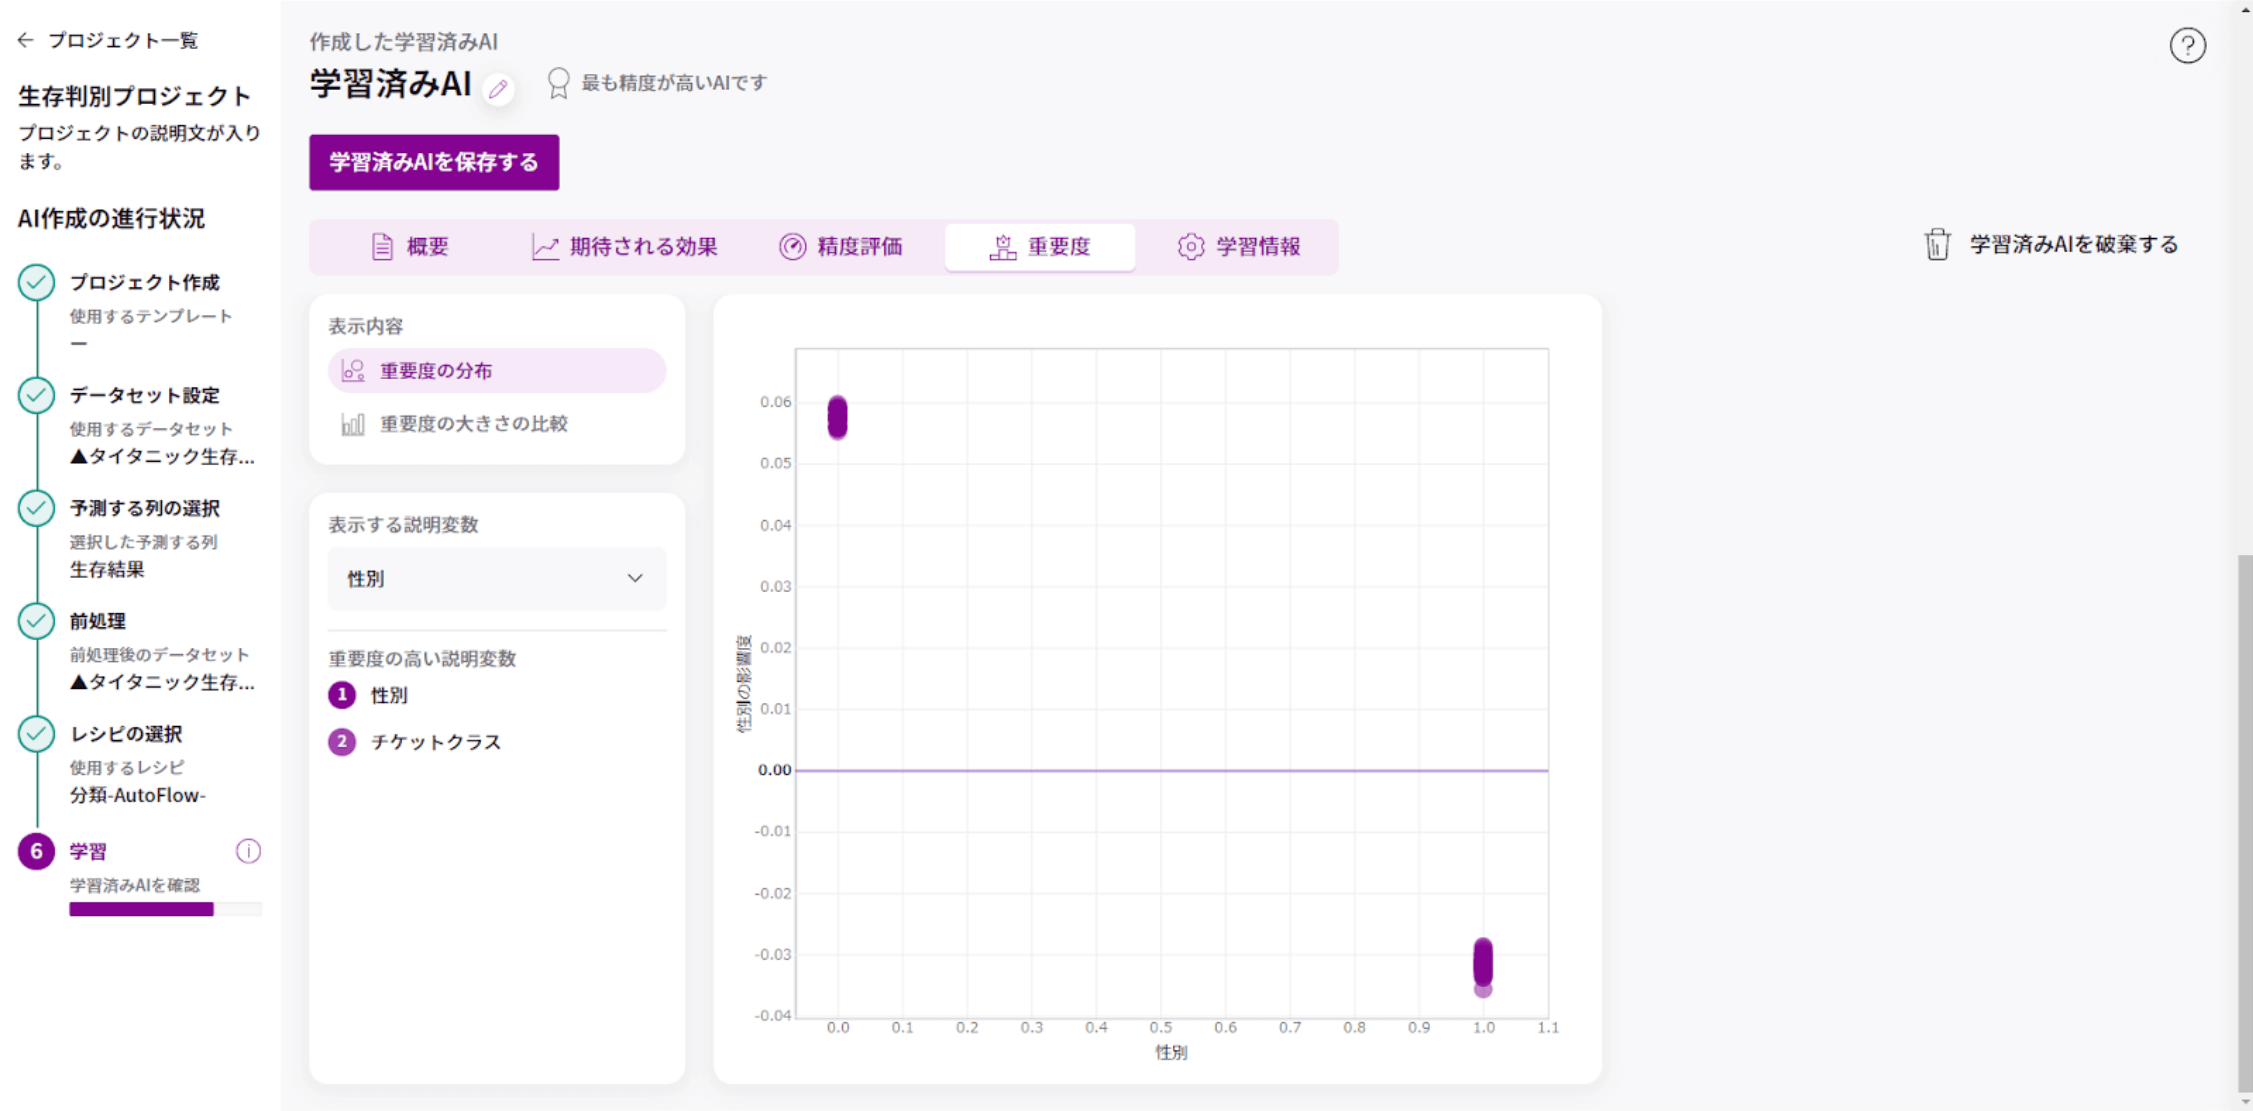
Task: Click the 学習済みAI heading
Action: (390, 85)
